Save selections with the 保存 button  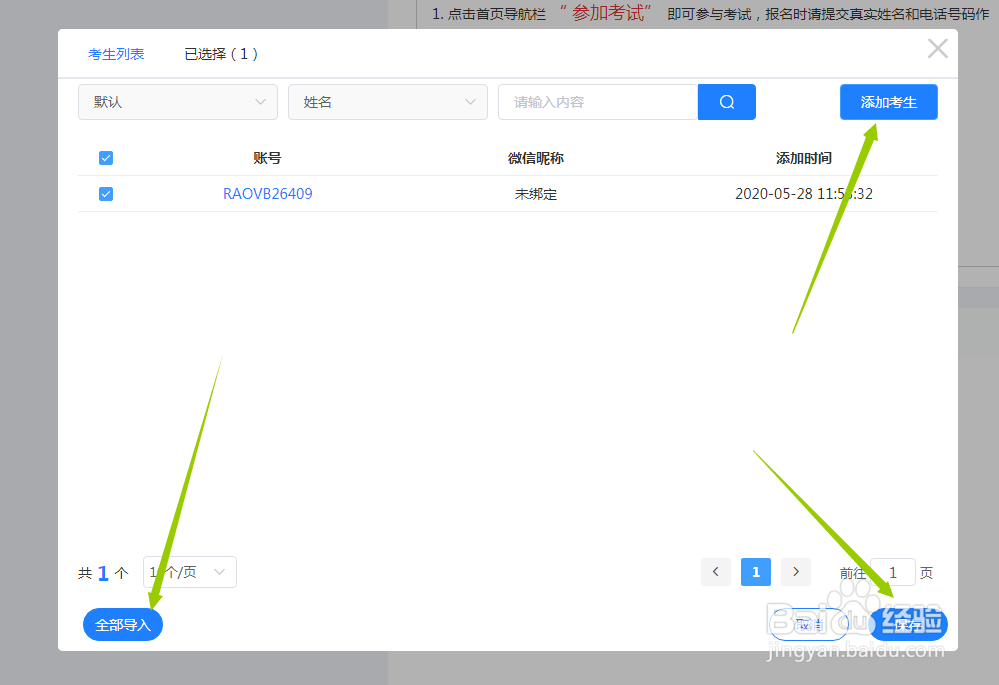pyautogui.click(x=907, y=622)
